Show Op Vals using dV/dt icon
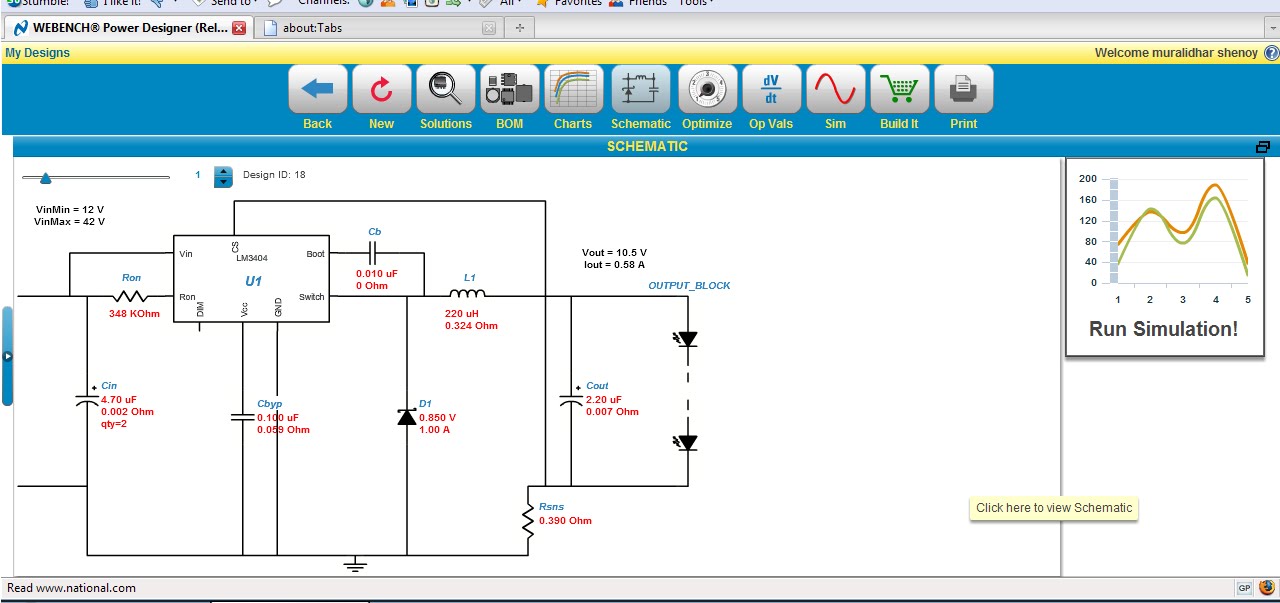Viewport: 1280px width, 603px height. 770,91
